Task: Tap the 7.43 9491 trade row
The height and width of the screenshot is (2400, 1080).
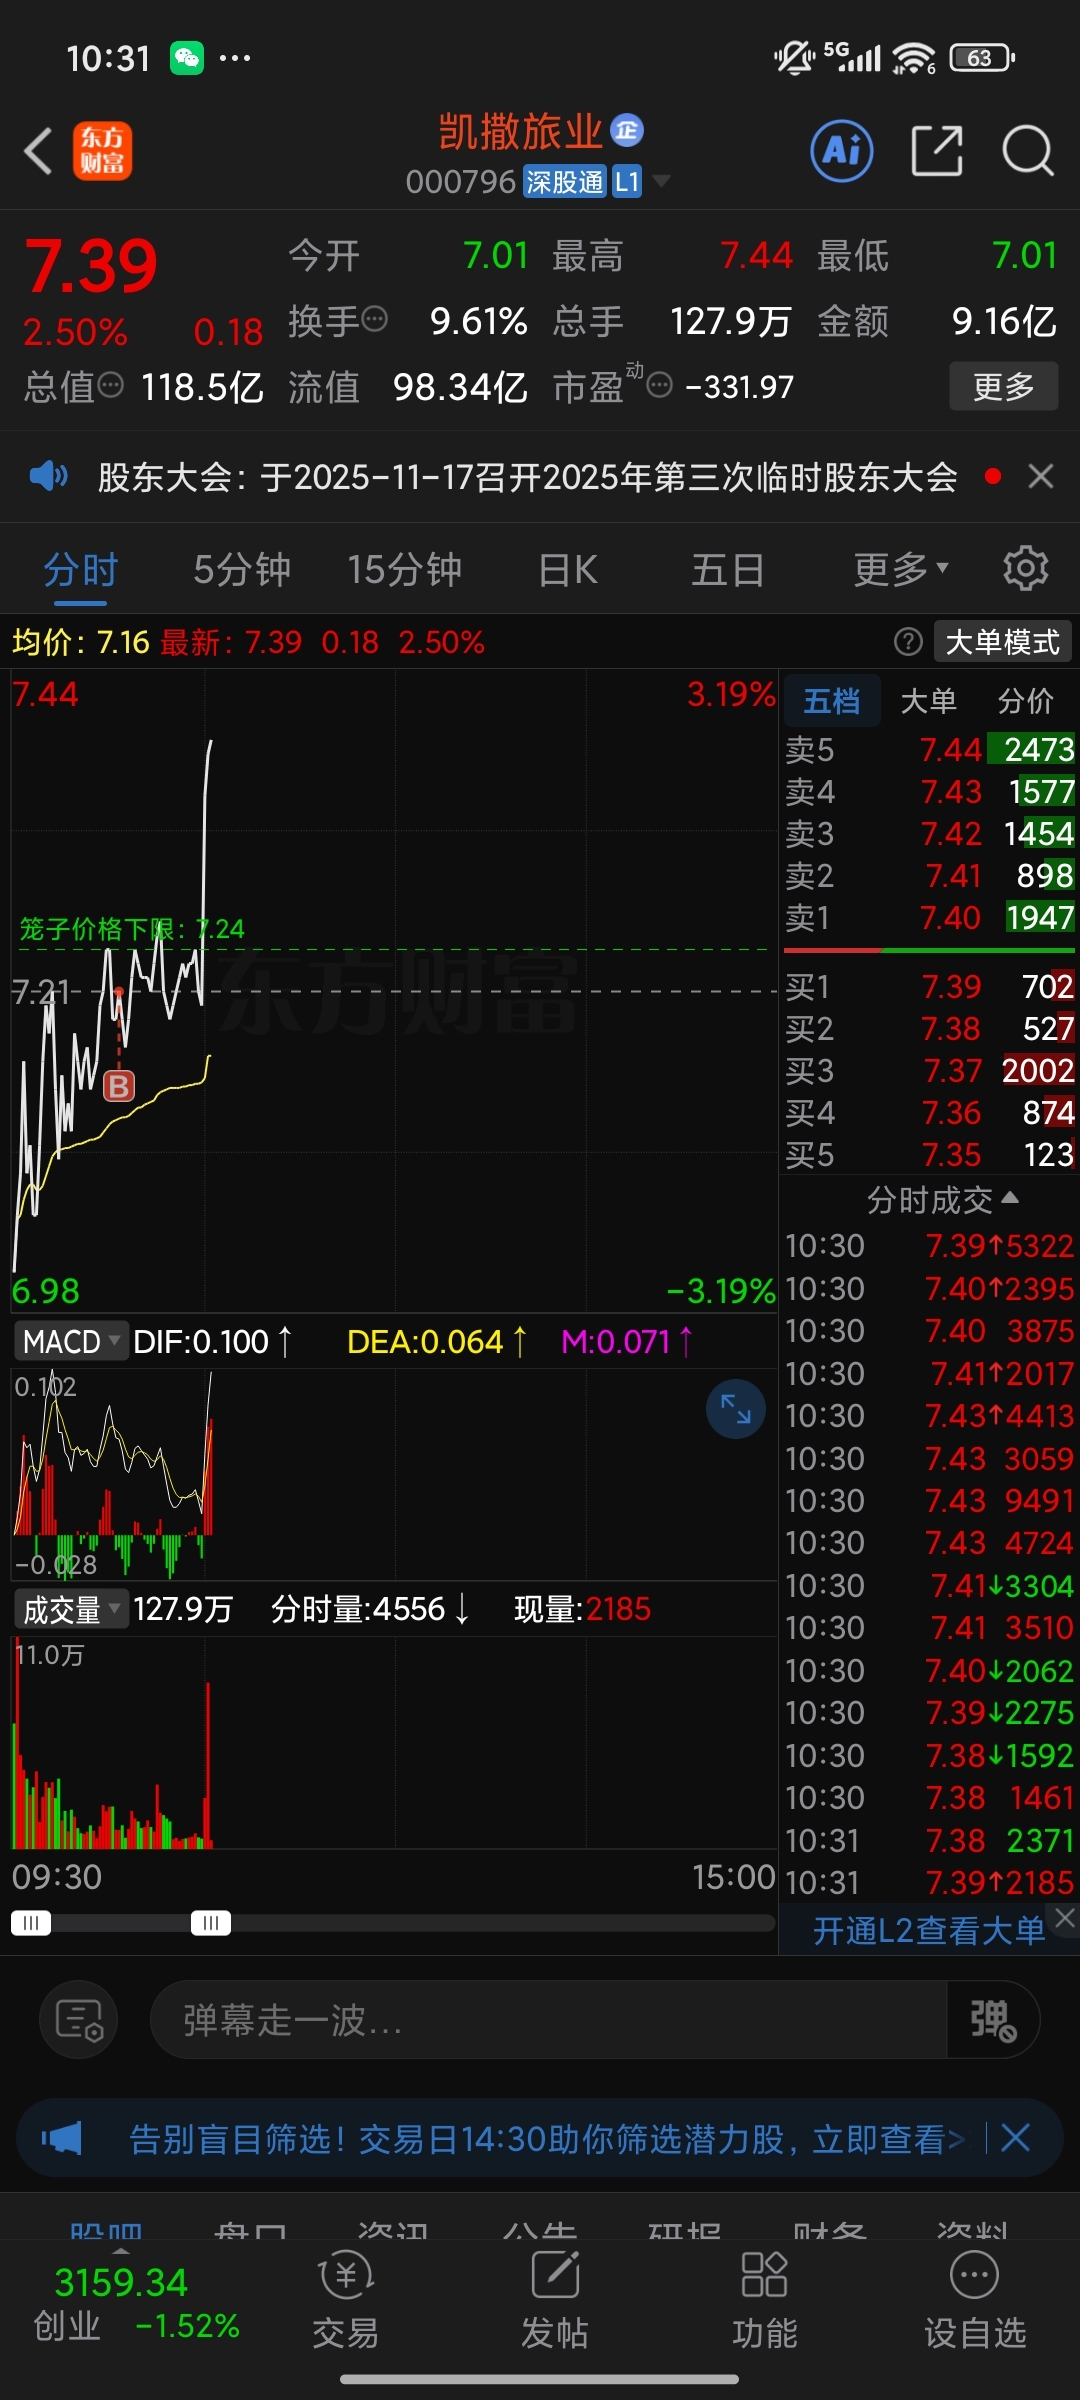Action: (929, 1500)
